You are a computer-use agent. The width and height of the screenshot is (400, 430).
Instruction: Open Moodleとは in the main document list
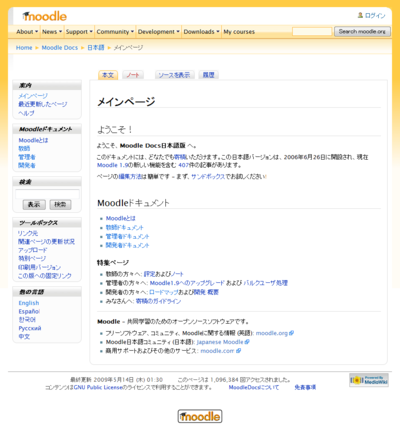pyautogui.click(x=121, y=218)
